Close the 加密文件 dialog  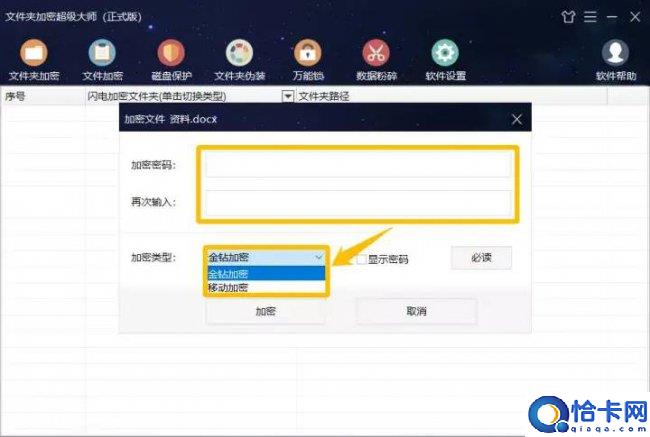pos(517,119)
